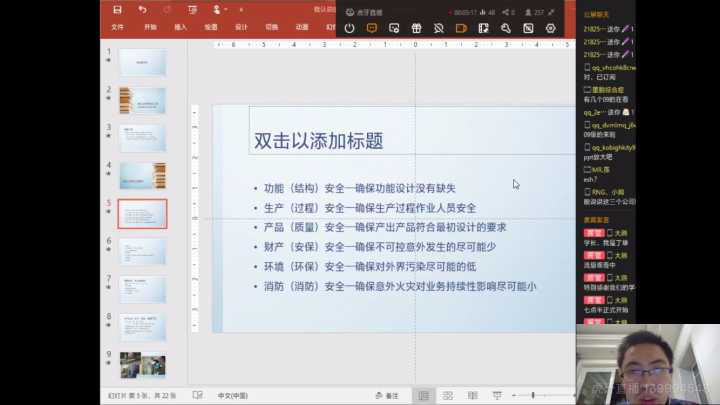The height and width of the screenshot is (405, 720).
Task: Click the Undo arrow icon
Action: [142, 9]
